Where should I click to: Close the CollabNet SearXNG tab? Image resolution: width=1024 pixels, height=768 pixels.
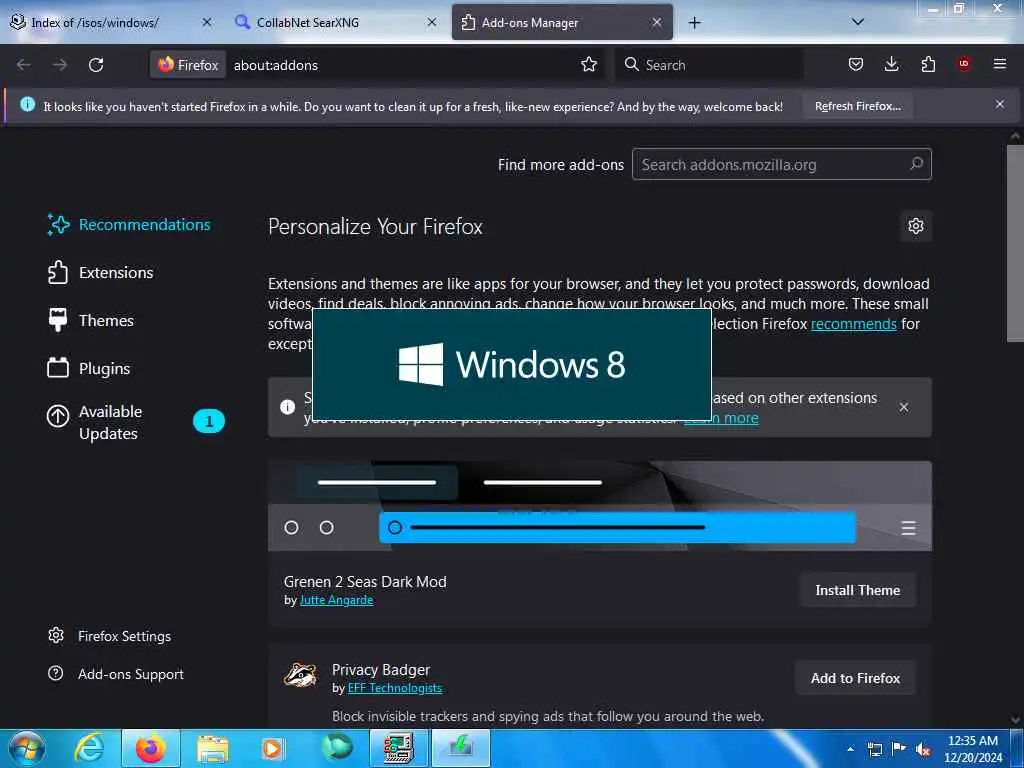(432, 22)
